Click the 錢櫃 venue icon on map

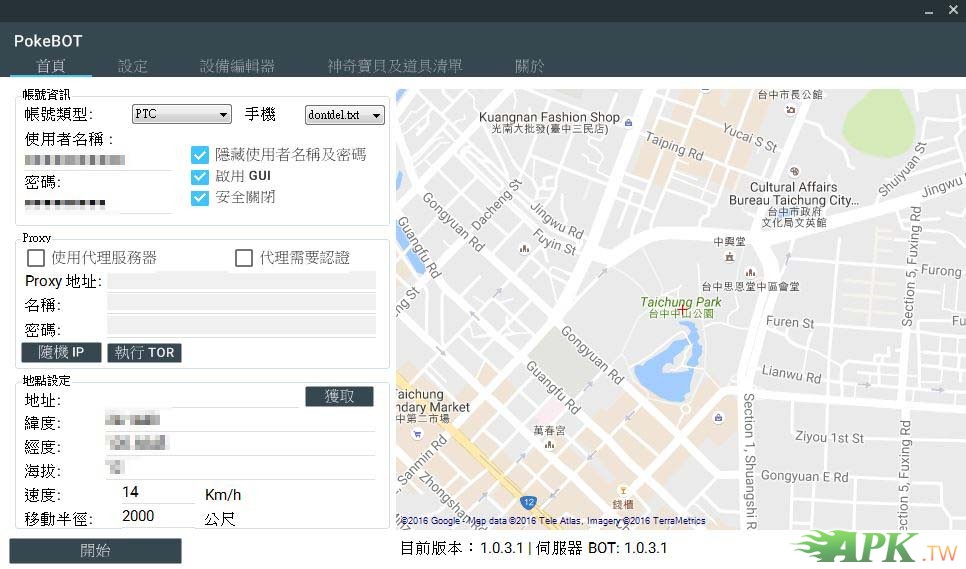click(623, 491)
